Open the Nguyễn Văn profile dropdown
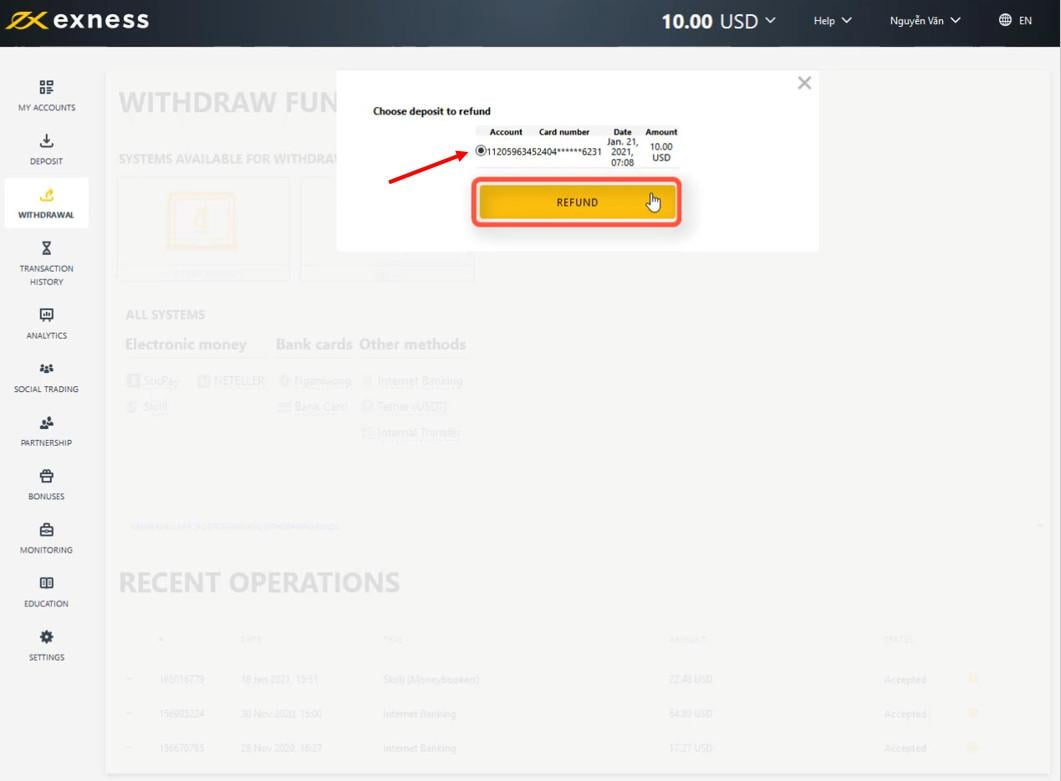Screen dimensions: 1061x781 point(925,21)
